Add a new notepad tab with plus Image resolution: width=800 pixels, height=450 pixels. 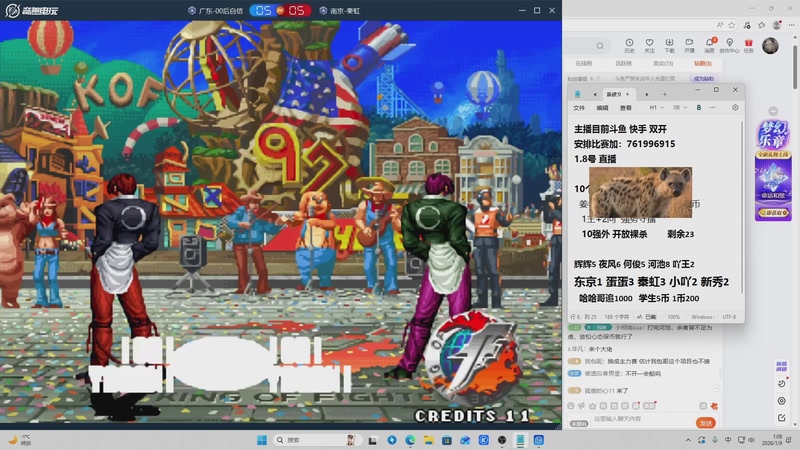[664, 94]
